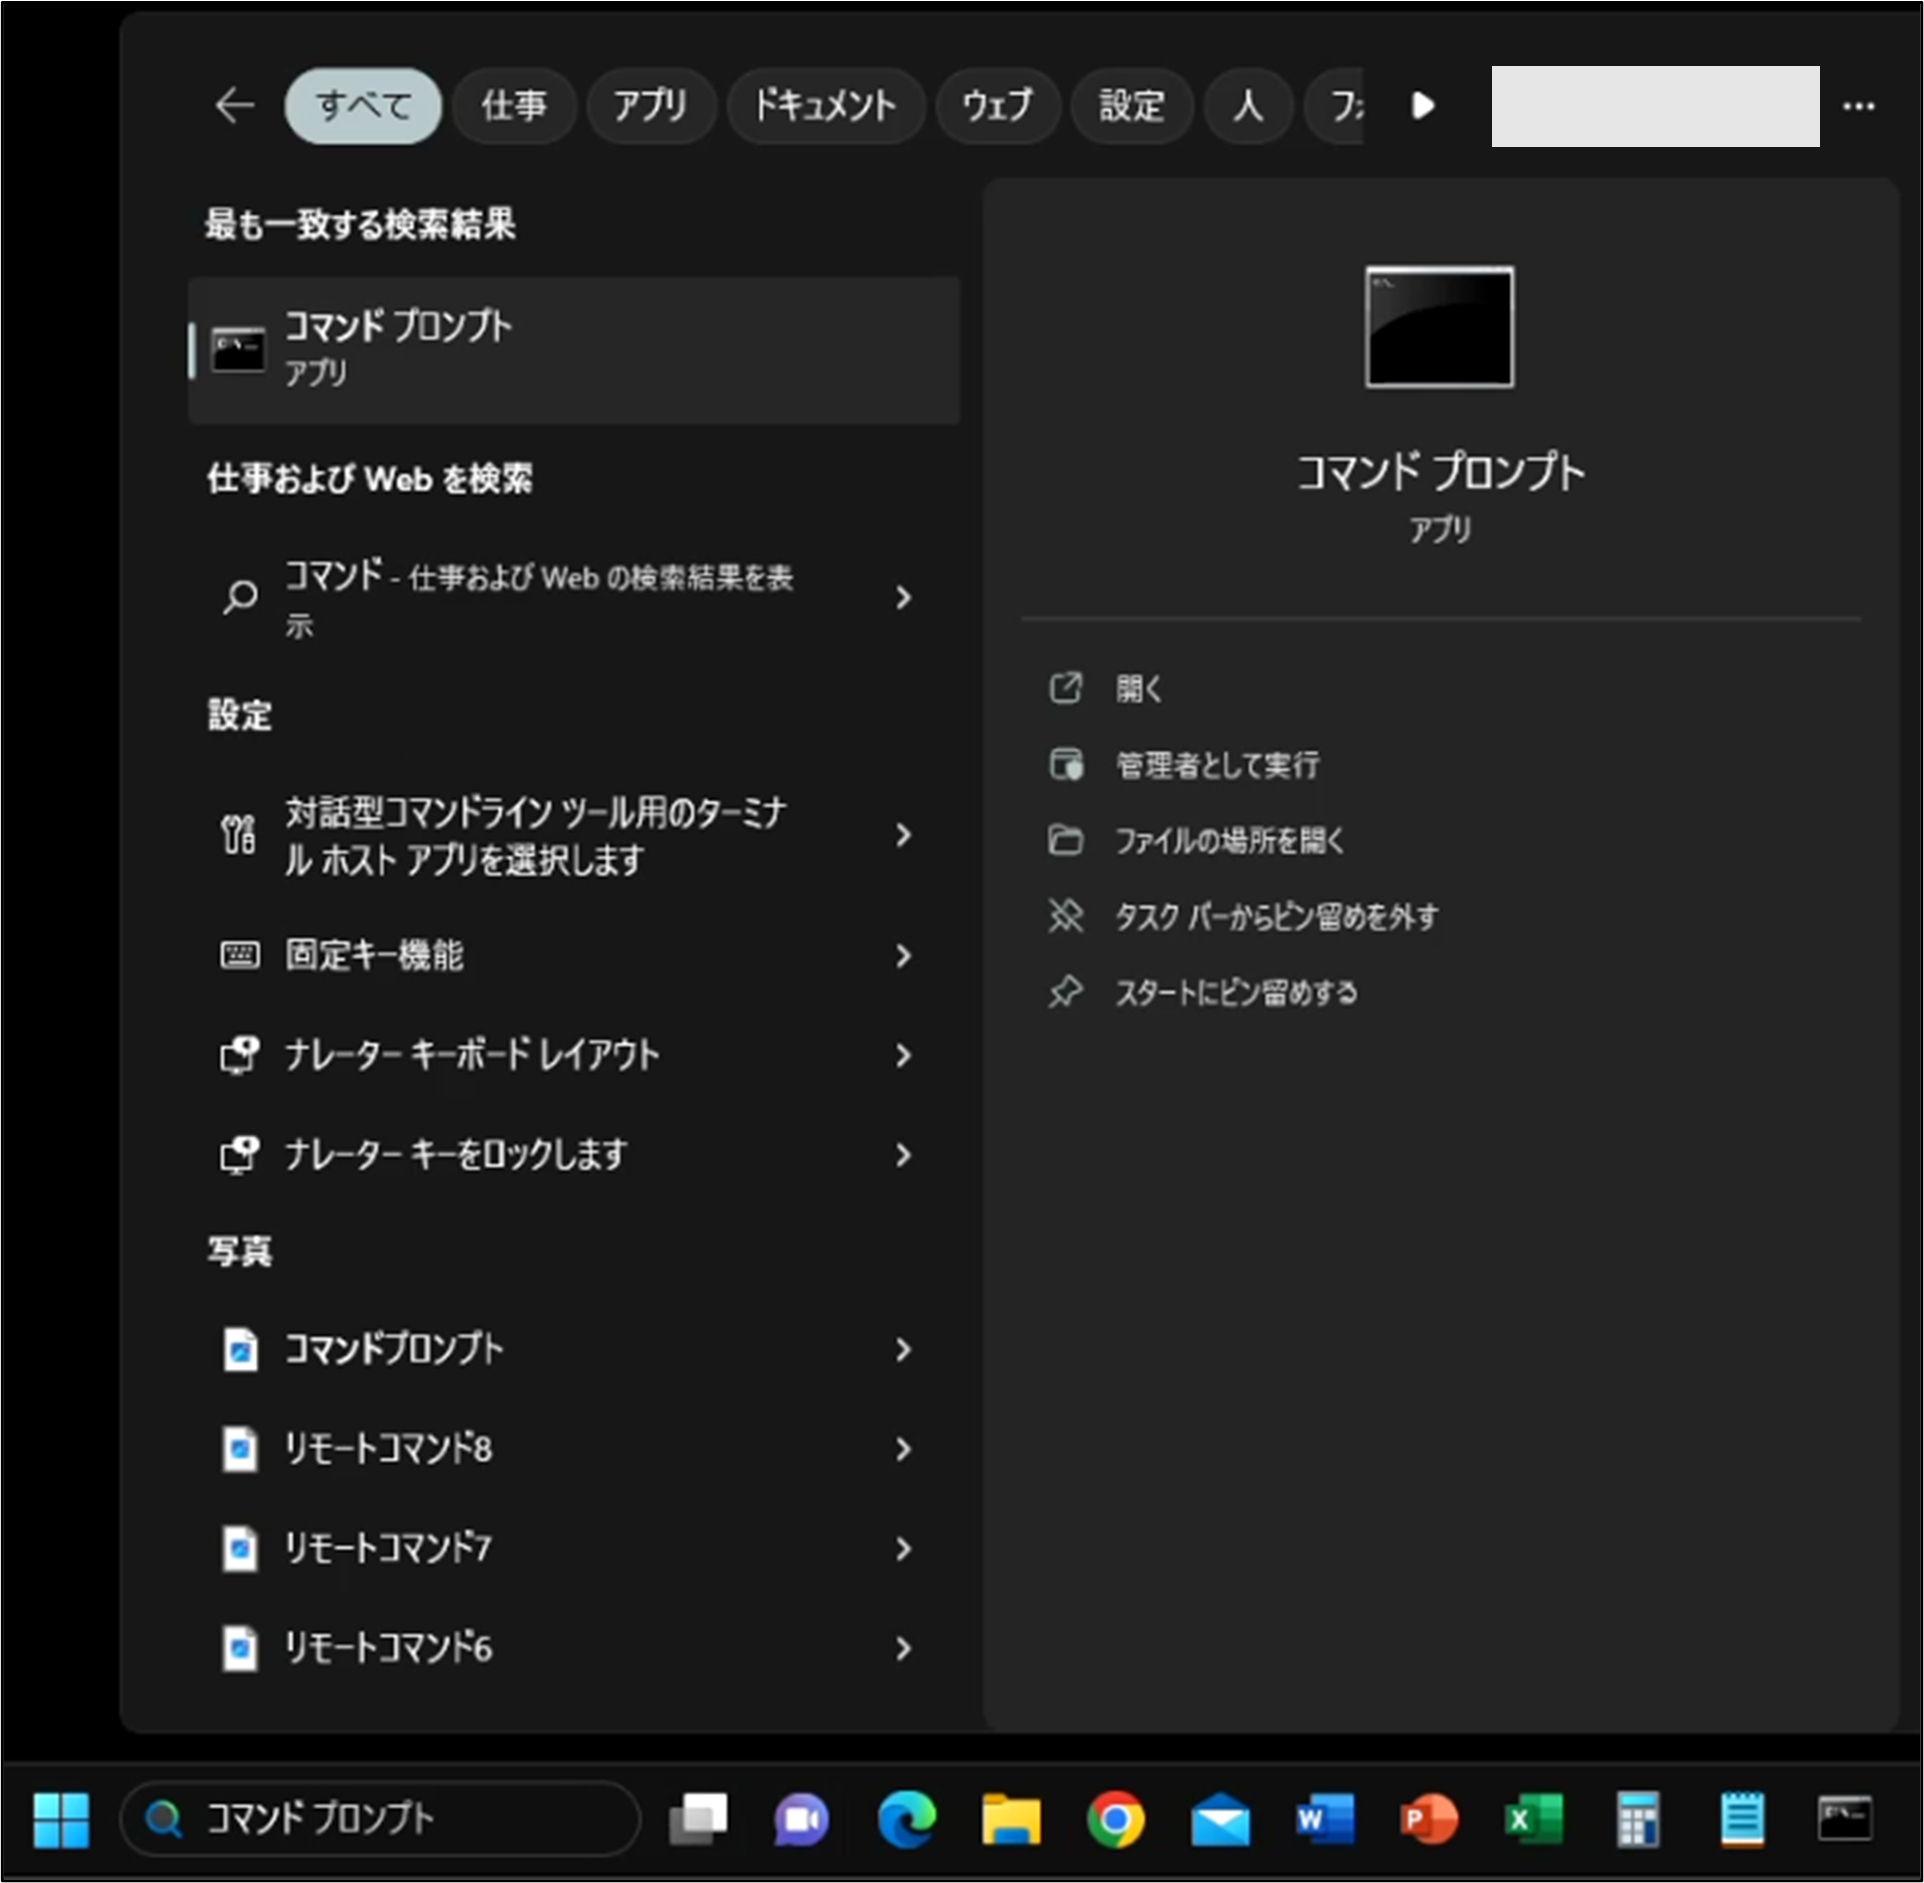Click icon beside ナレーター キーをロックします

239,1155
